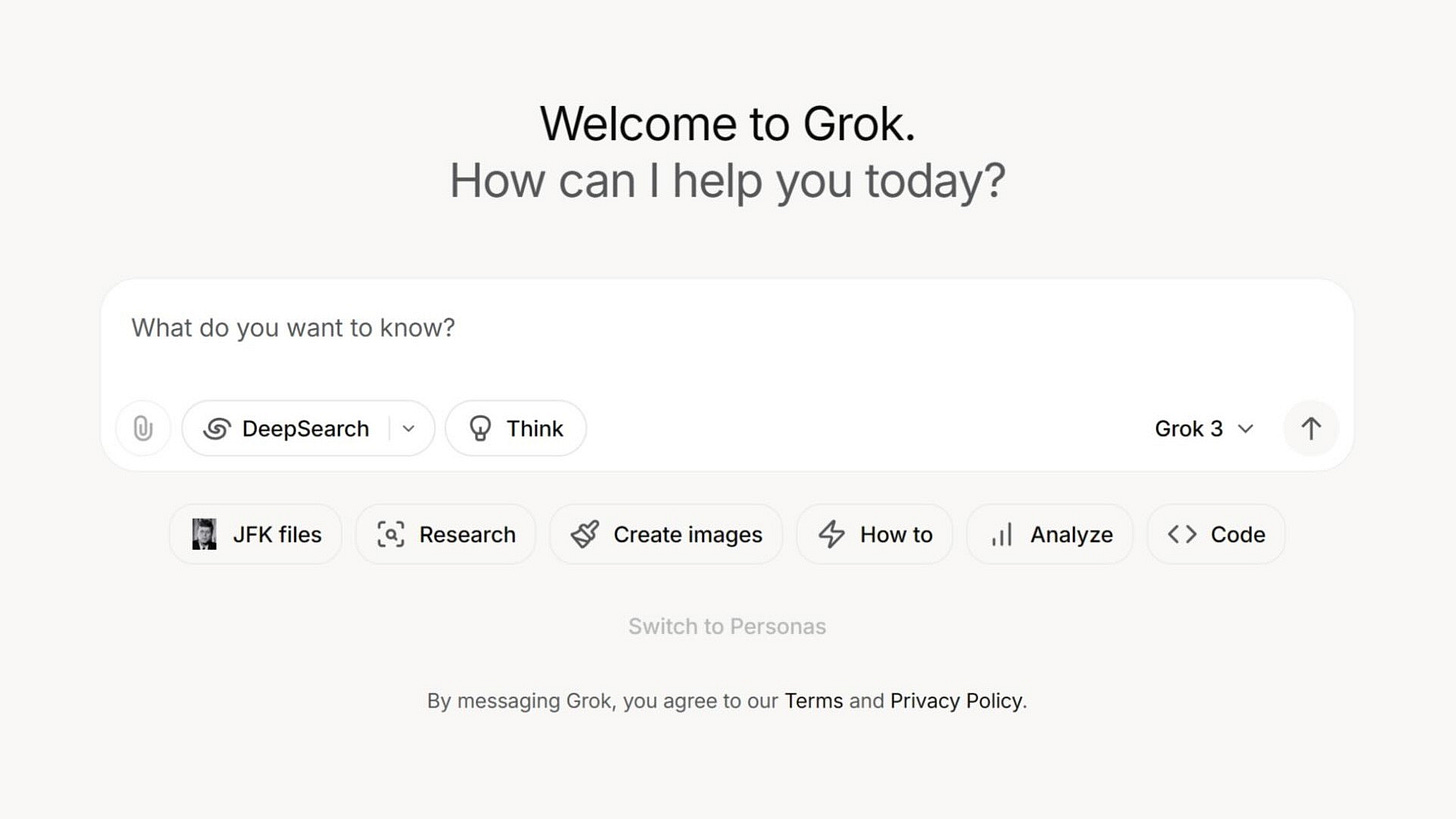Click the paperclip attach file icon

point(143,428)
